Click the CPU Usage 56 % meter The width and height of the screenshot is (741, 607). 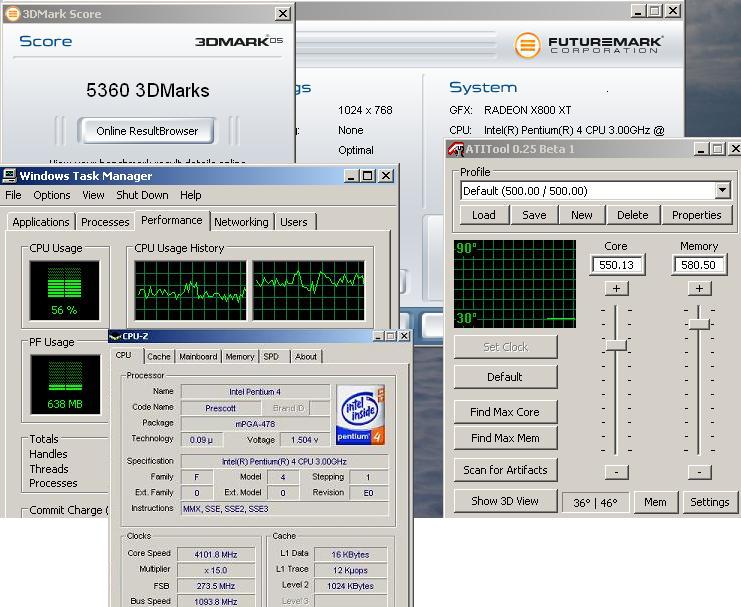click(x=64, y=290)
